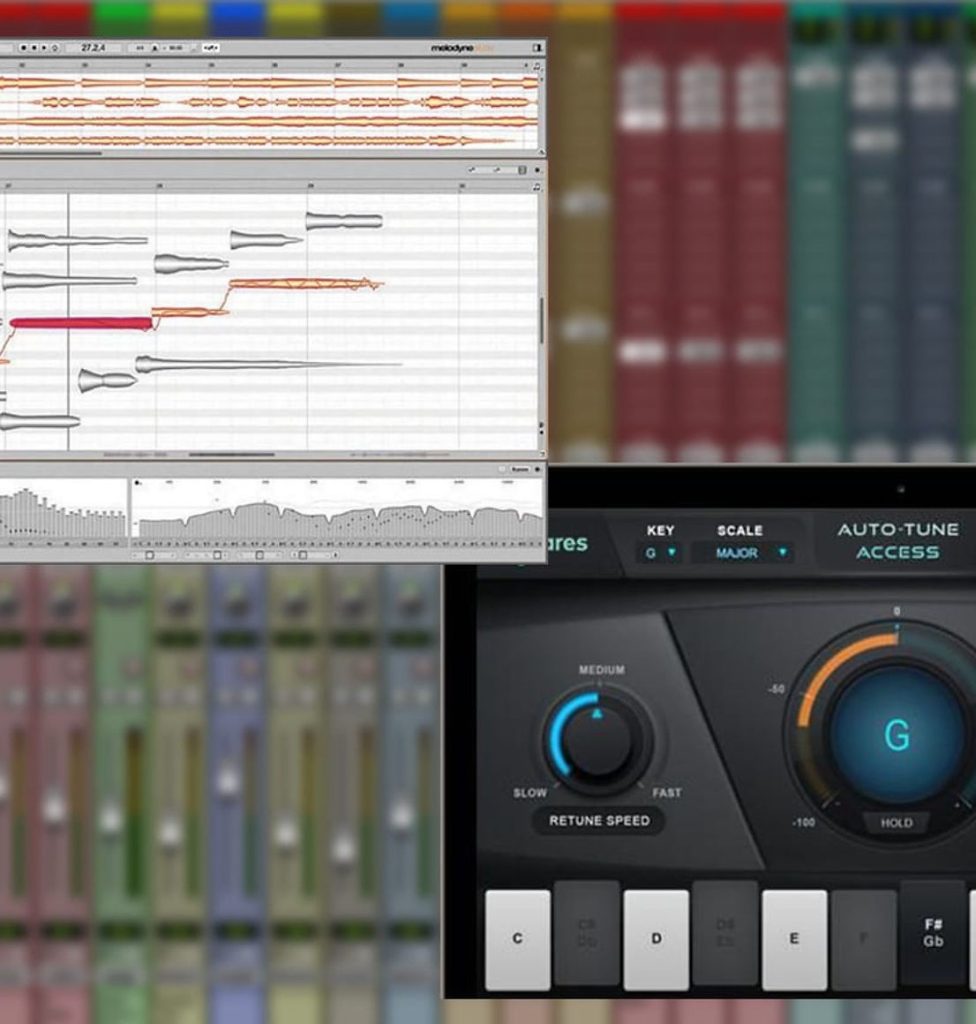
Task: Toggle the side panel icon beside Melodyne logo
Action: (537, 48)
